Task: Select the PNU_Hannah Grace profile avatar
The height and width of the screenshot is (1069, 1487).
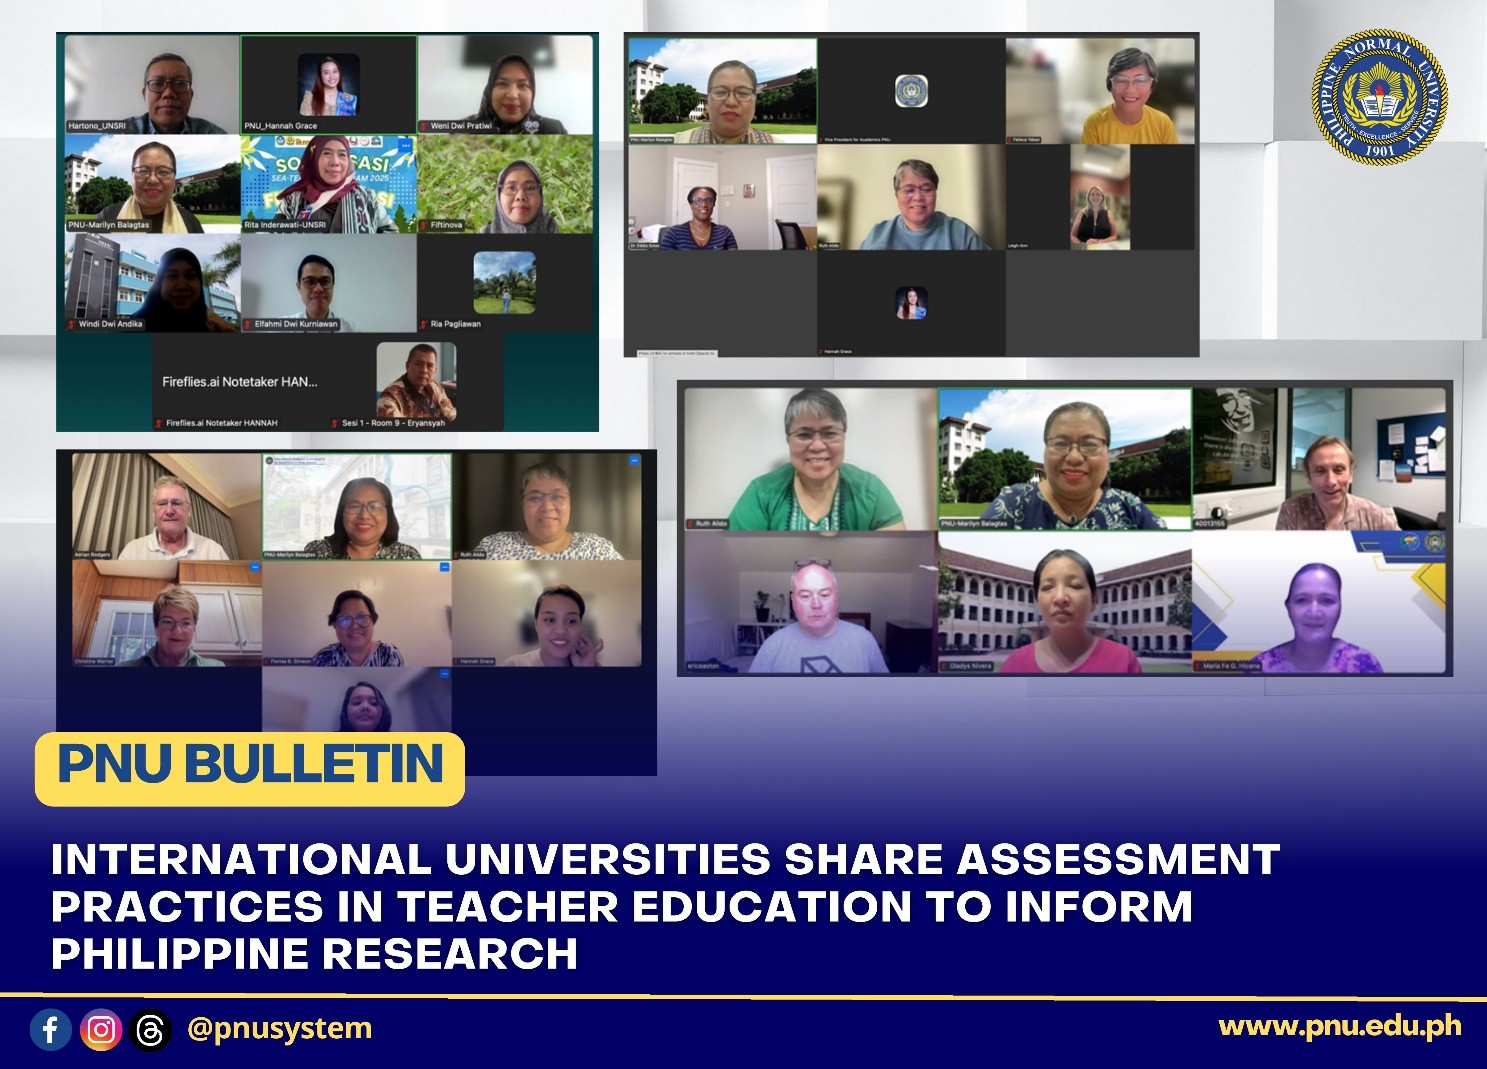Action: [328, 84]
